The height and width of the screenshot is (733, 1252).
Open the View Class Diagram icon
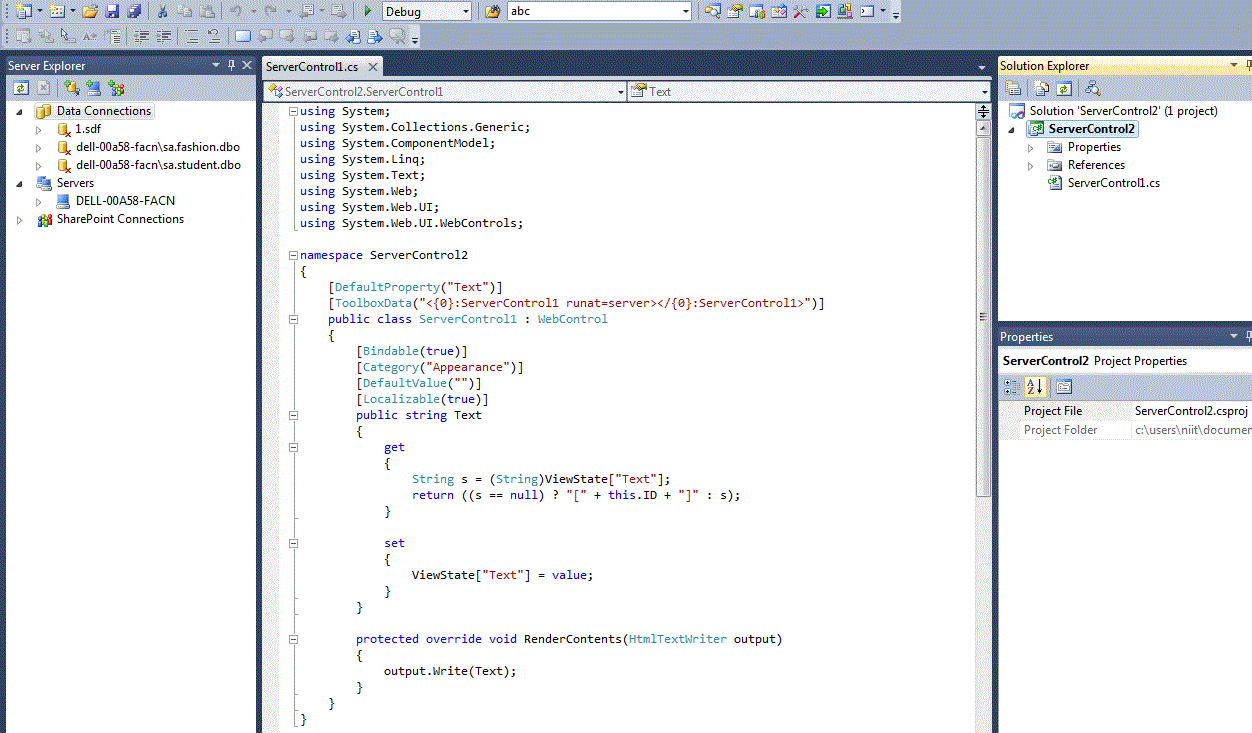click(1091, 88)
